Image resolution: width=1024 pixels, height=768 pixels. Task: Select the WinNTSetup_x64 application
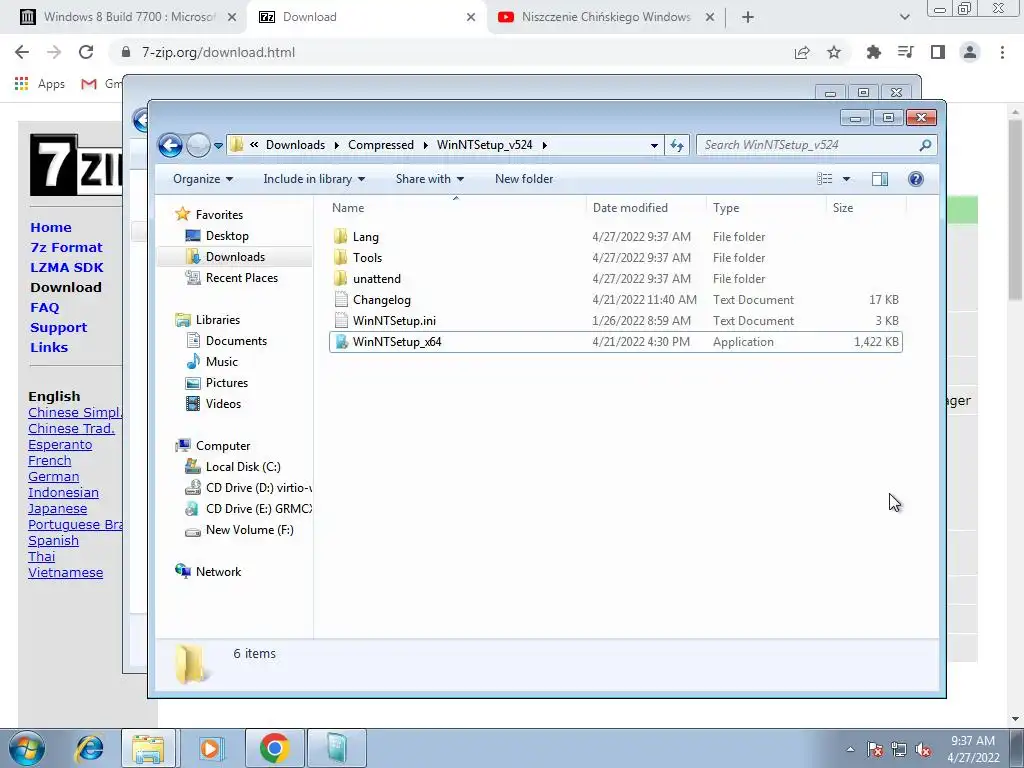click(x=616, y=342)
